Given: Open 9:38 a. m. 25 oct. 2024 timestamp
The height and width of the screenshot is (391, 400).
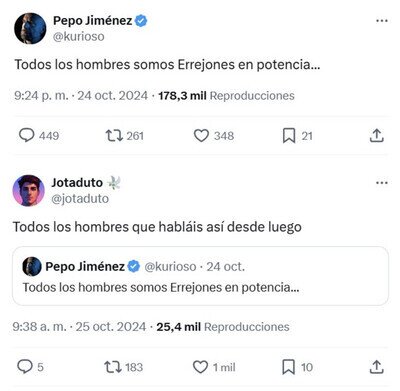Looking at the screenshot, I should [79, 327].
